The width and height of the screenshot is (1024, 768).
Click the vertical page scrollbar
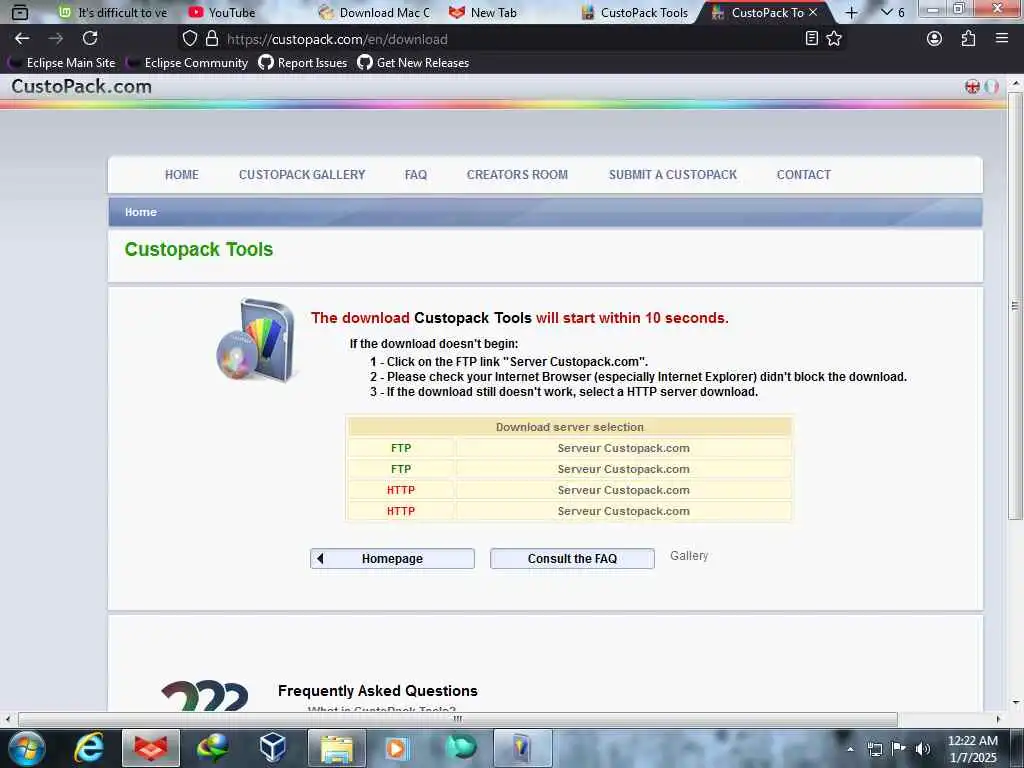(x=1014, y=305)
